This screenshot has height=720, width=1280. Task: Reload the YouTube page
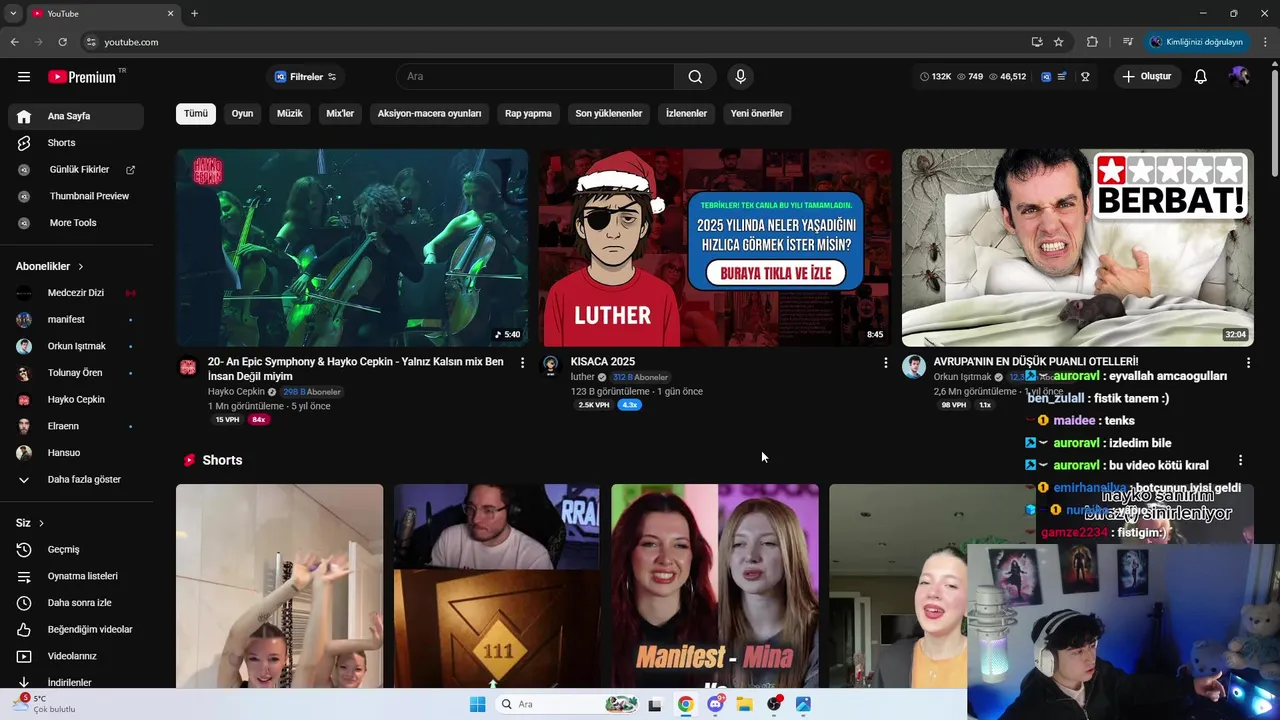tap(62, 42)
